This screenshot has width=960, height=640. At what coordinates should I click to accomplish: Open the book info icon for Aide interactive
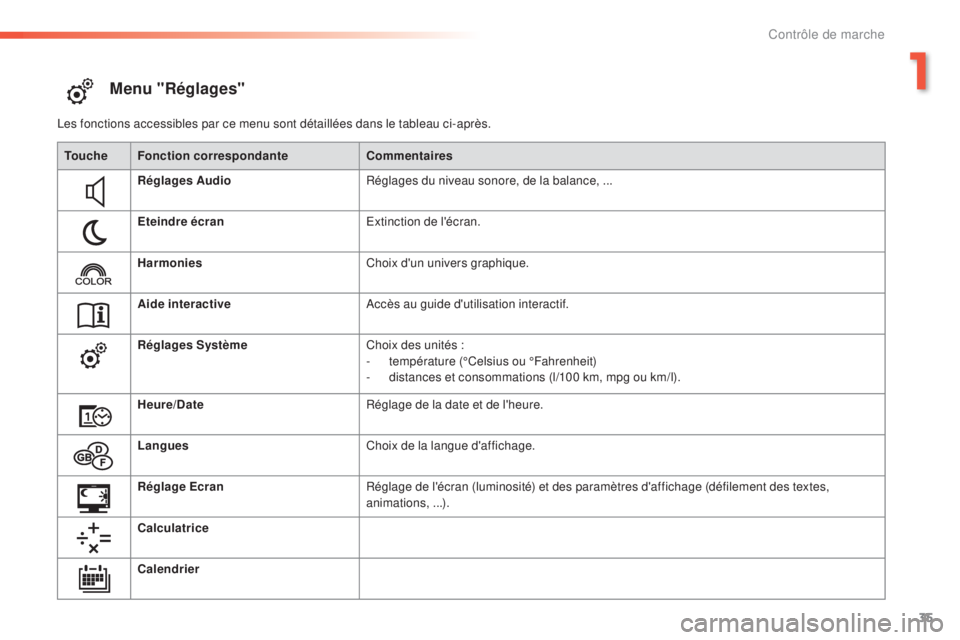[x=93, y=315]
